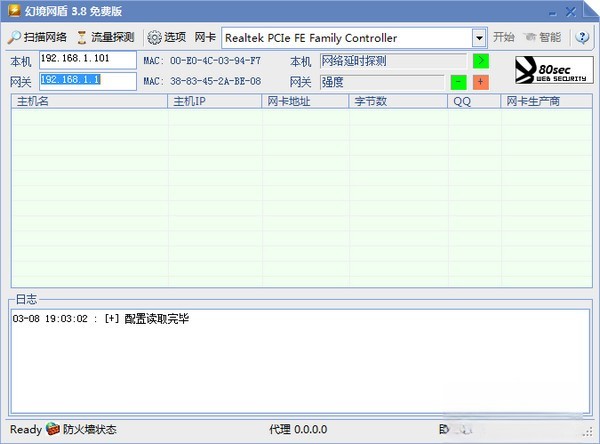600x444 pixels.
Task: Click the 网络延时探测 latency field
Action: 393,61
